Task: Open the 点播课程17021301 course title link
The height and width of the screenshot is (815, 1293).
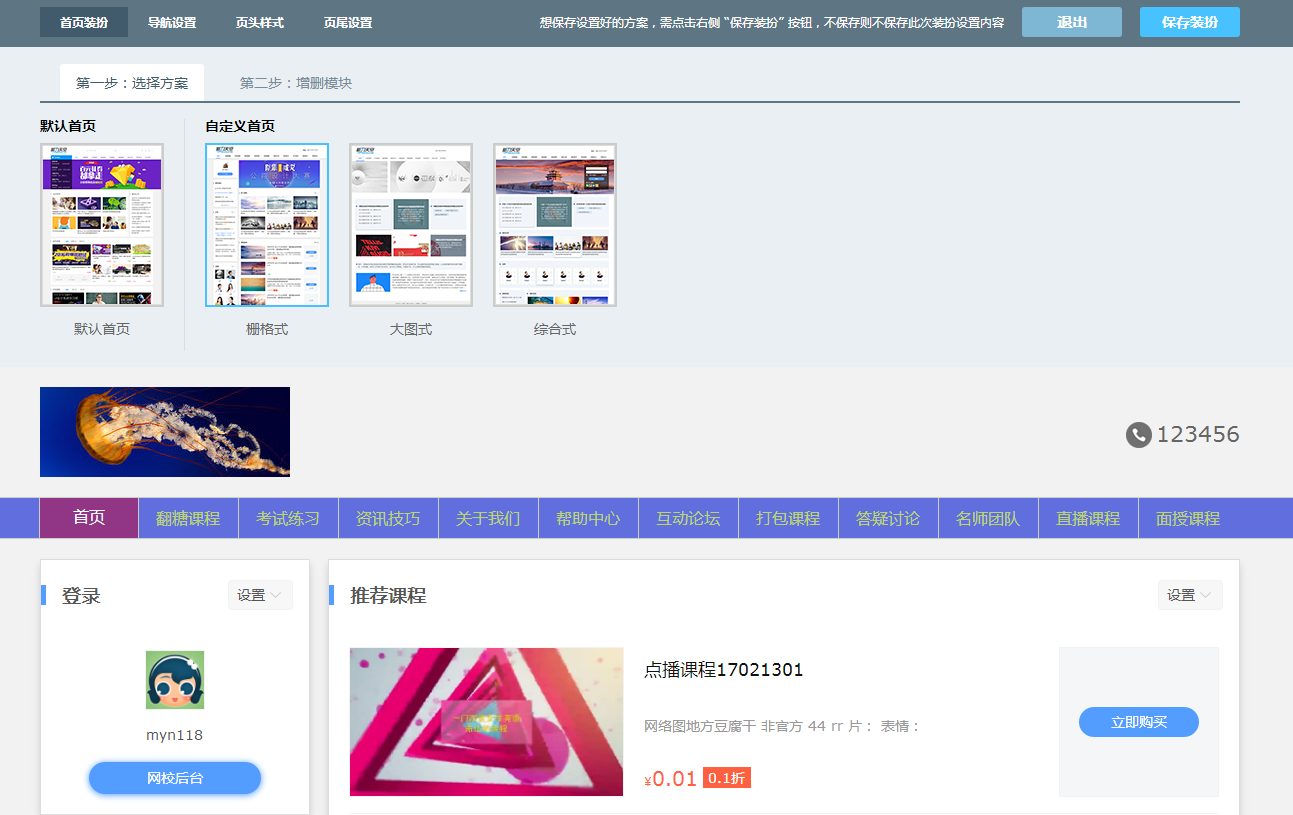Action: (723, 670)
